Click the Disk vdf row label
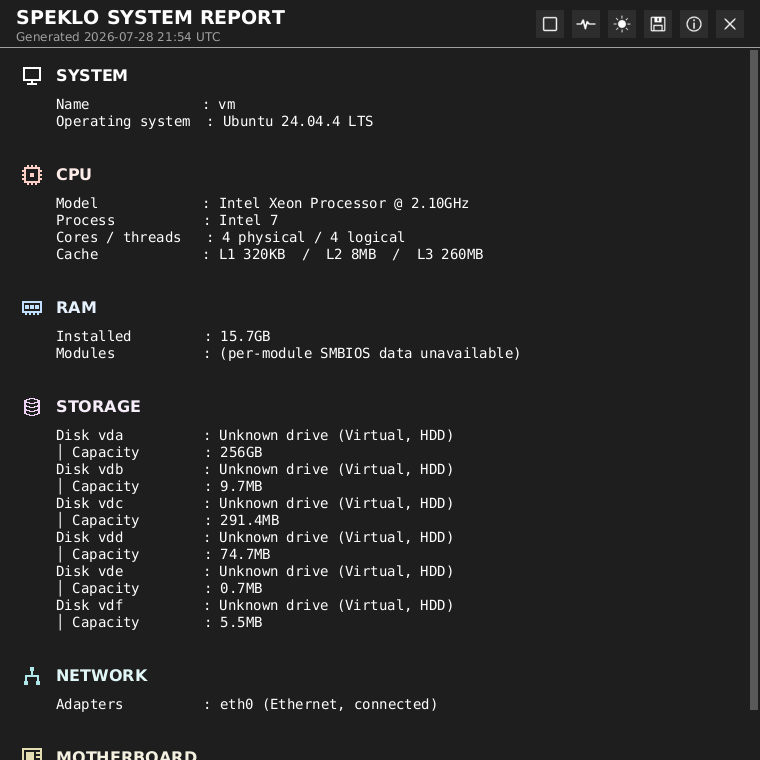The height and width of the screenshot is (760, 760). click(x=90, y=605)
